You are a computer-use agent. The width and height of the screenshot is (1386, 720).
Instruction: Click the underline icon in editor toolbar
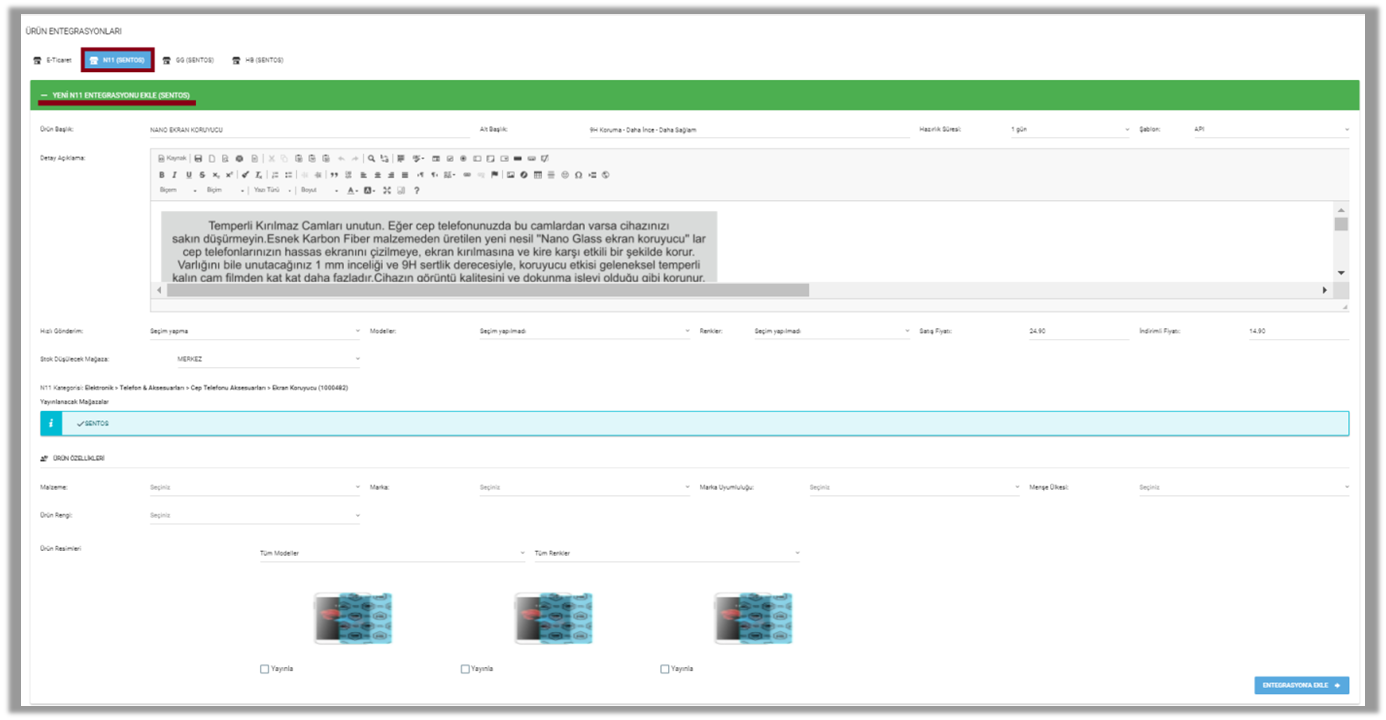pyautogui.click(x=188, y=174)
